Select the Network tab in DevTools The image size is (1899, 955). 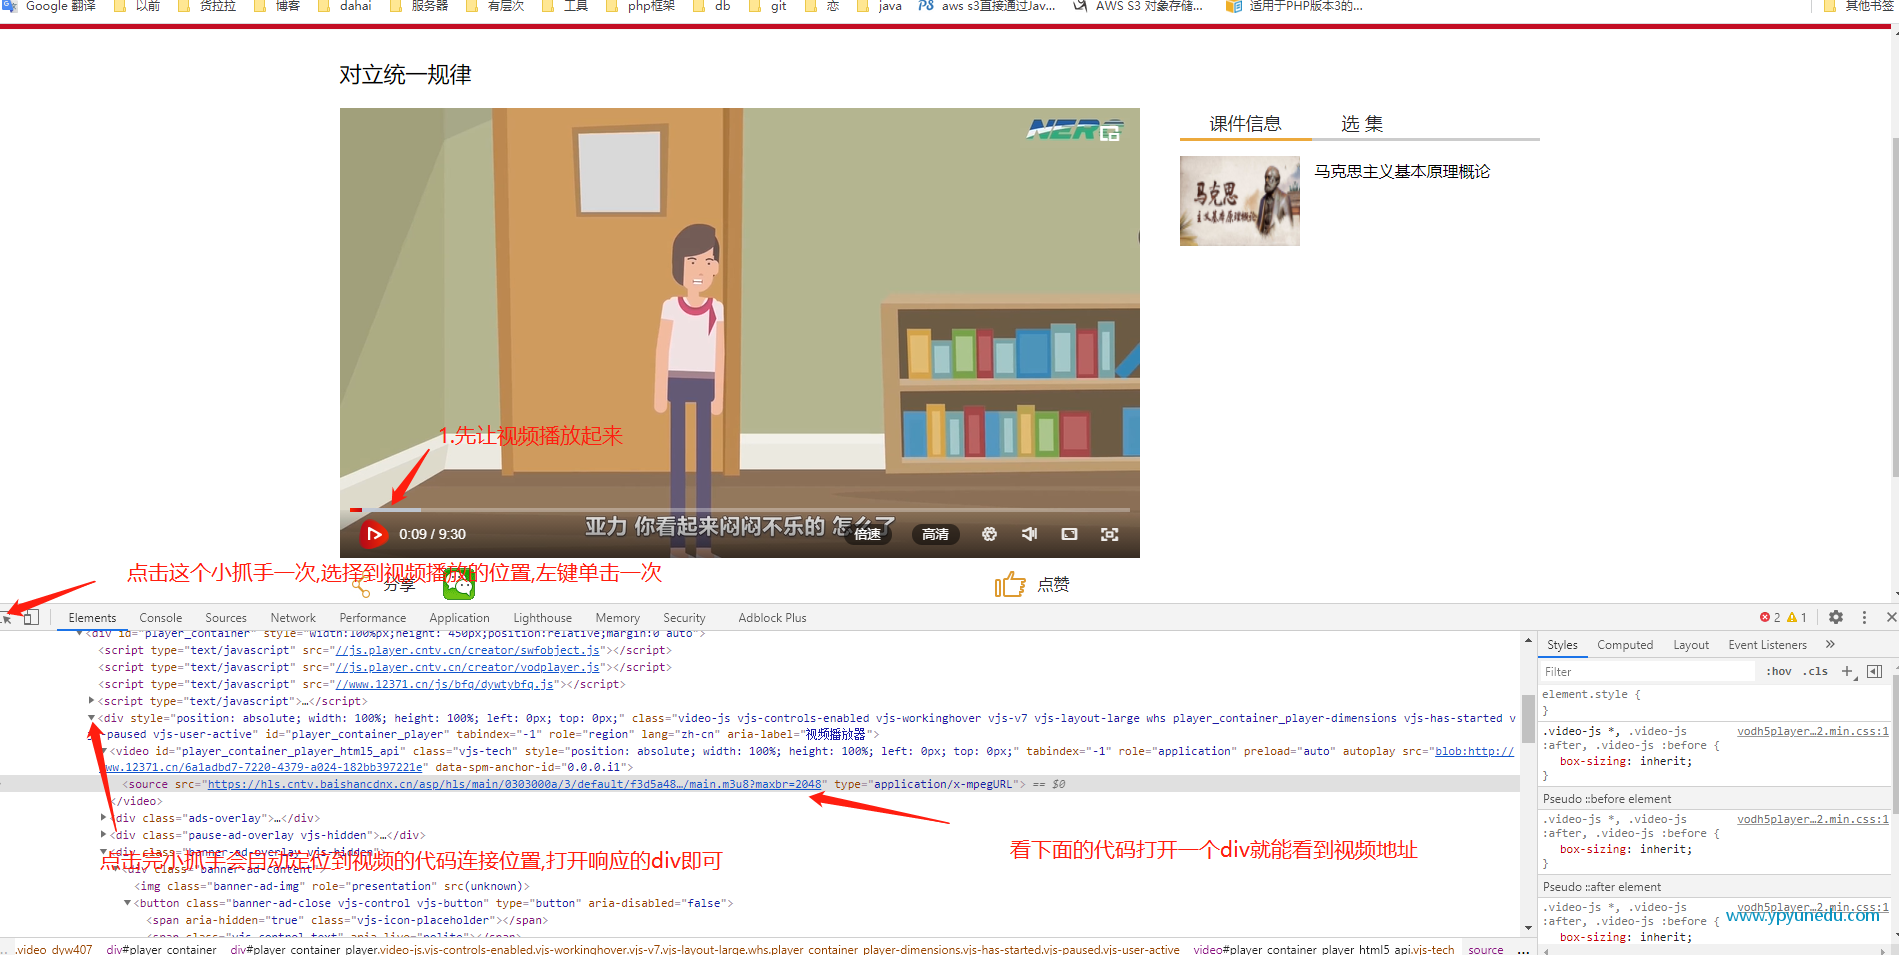[293, 618]
